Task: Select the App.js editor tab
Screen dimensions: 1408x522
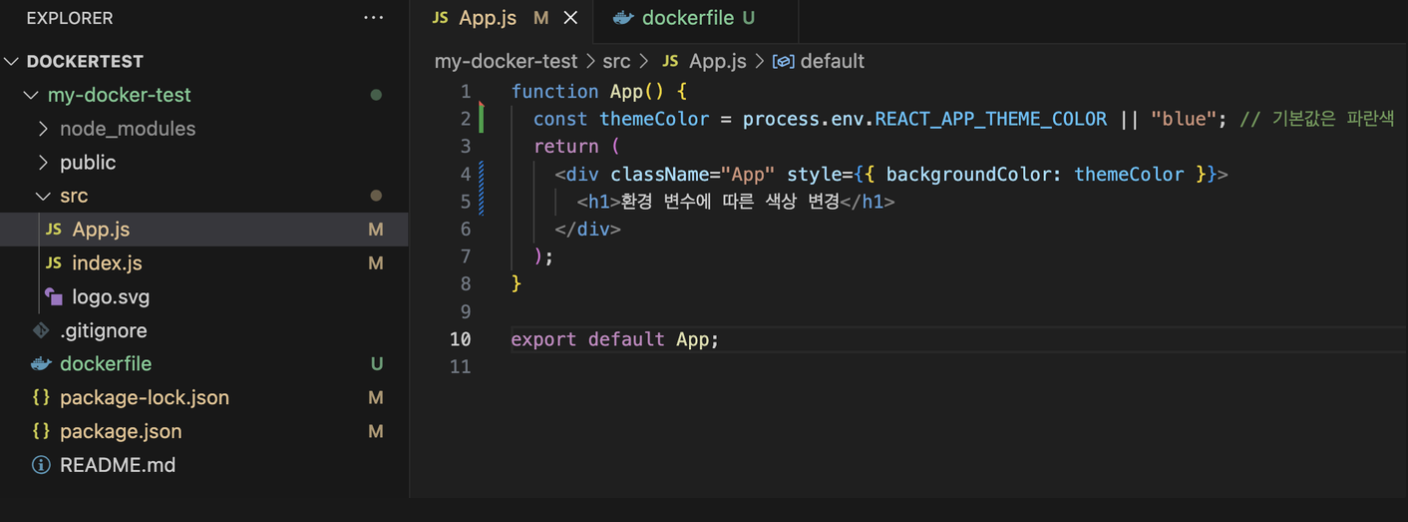Action: 502,18
